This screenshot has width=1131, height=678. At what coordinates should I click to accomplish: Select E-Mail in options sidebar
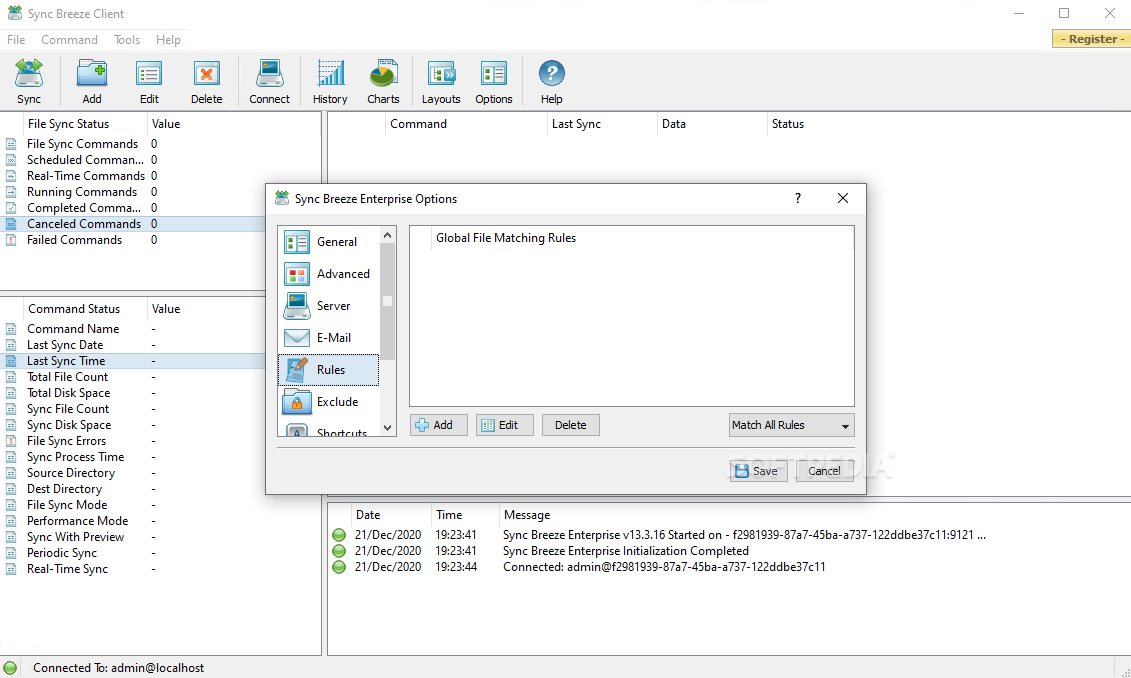[x=329, y=338]
